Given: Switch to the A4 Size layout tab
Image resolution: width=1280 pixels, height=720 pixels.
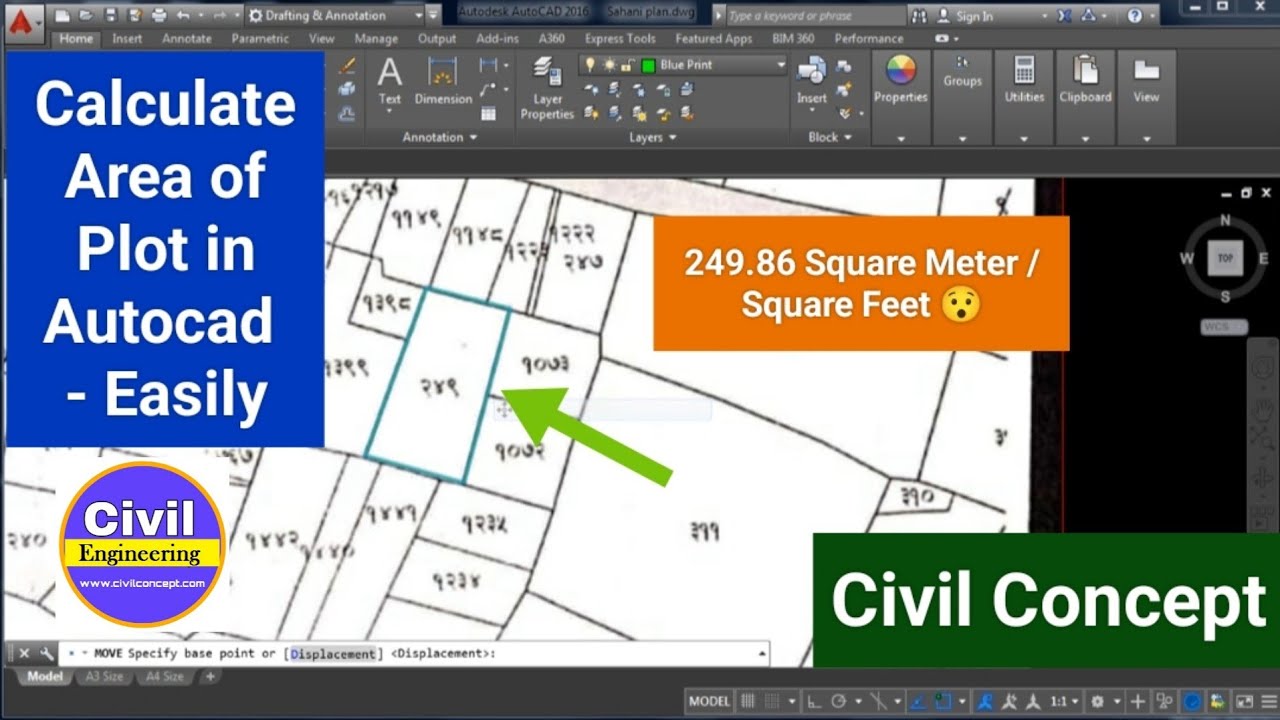Looking at the screenshot, I should coord(164,677).
